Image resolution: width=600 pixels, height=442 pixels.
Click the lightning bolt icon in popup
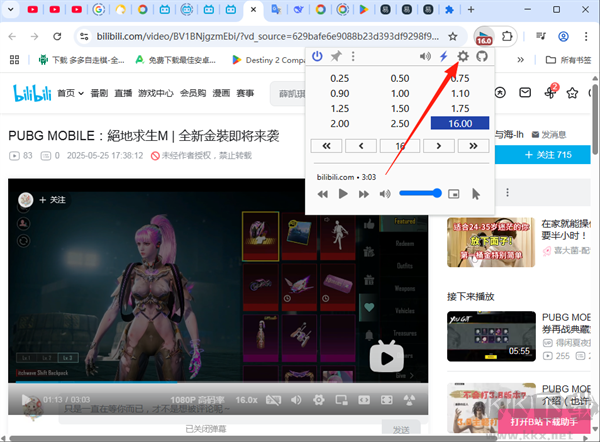444,57
